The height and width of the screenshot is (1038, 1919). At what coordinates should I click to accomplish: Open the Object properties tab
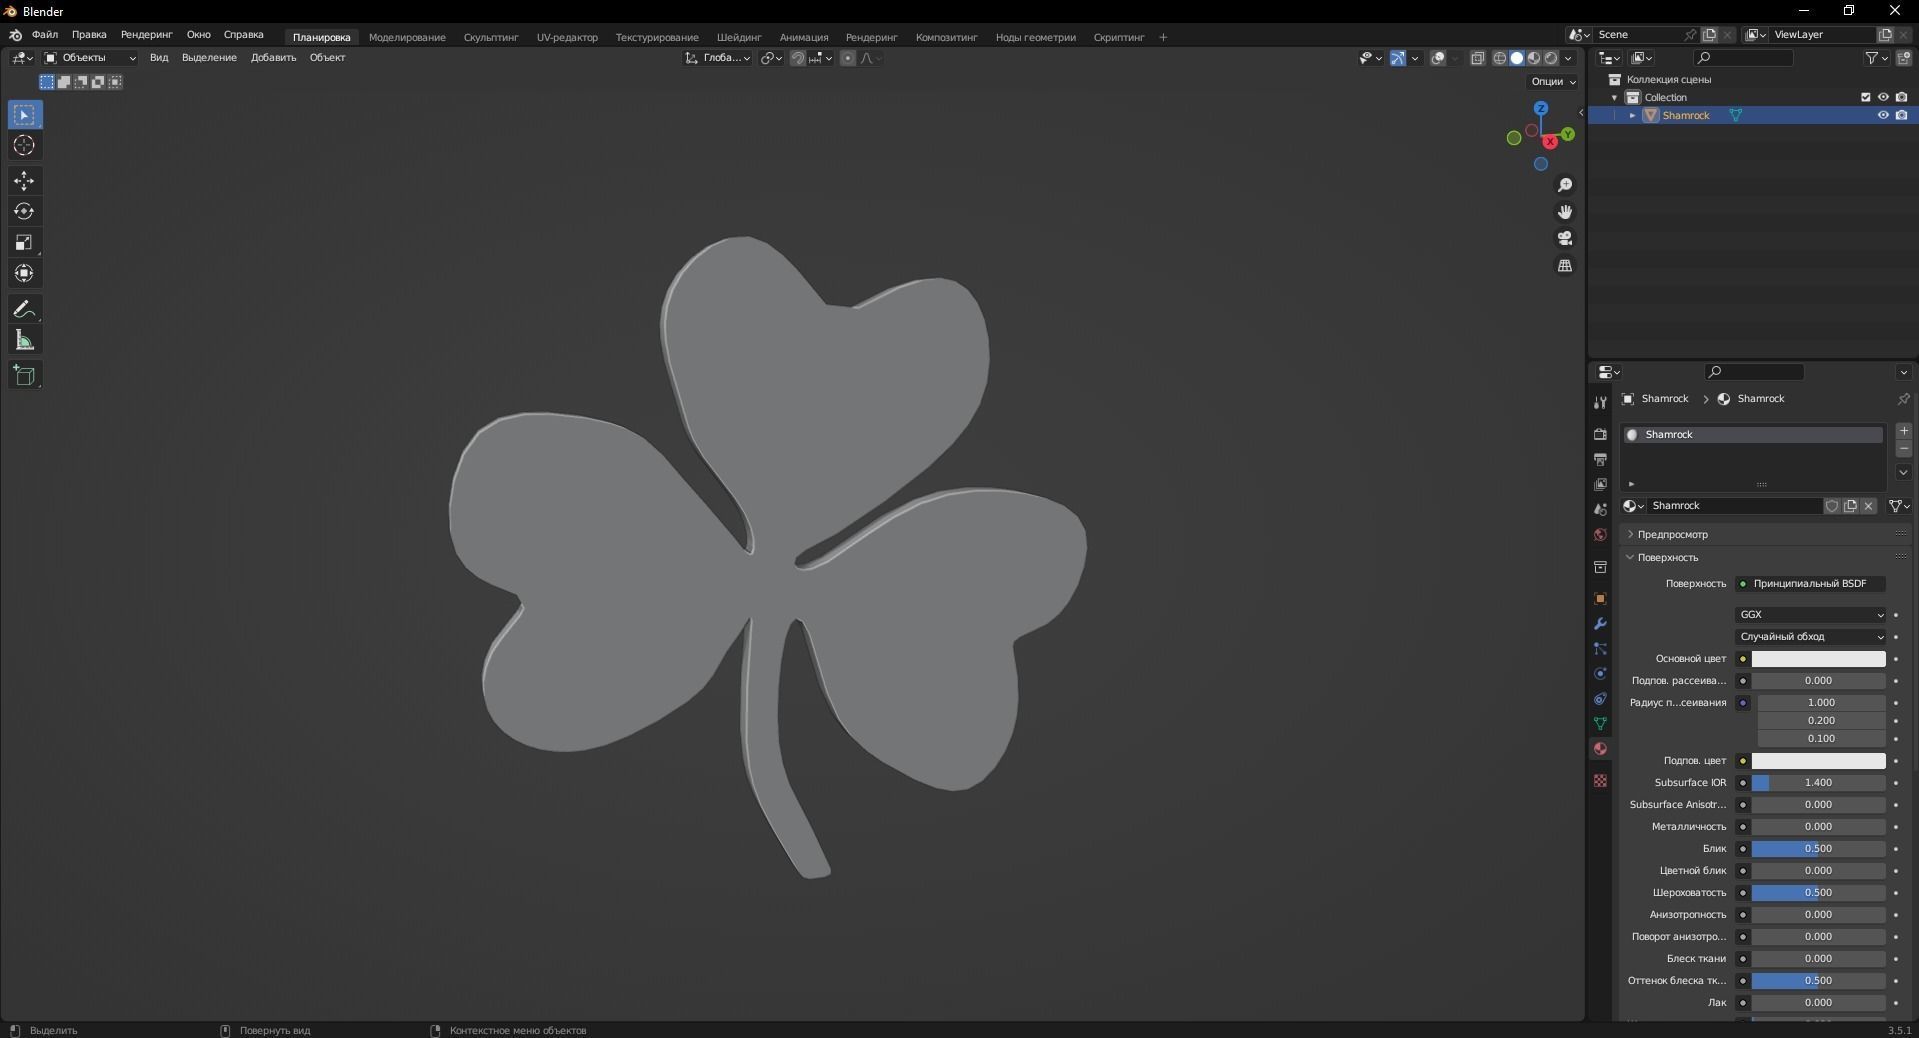1600,599
